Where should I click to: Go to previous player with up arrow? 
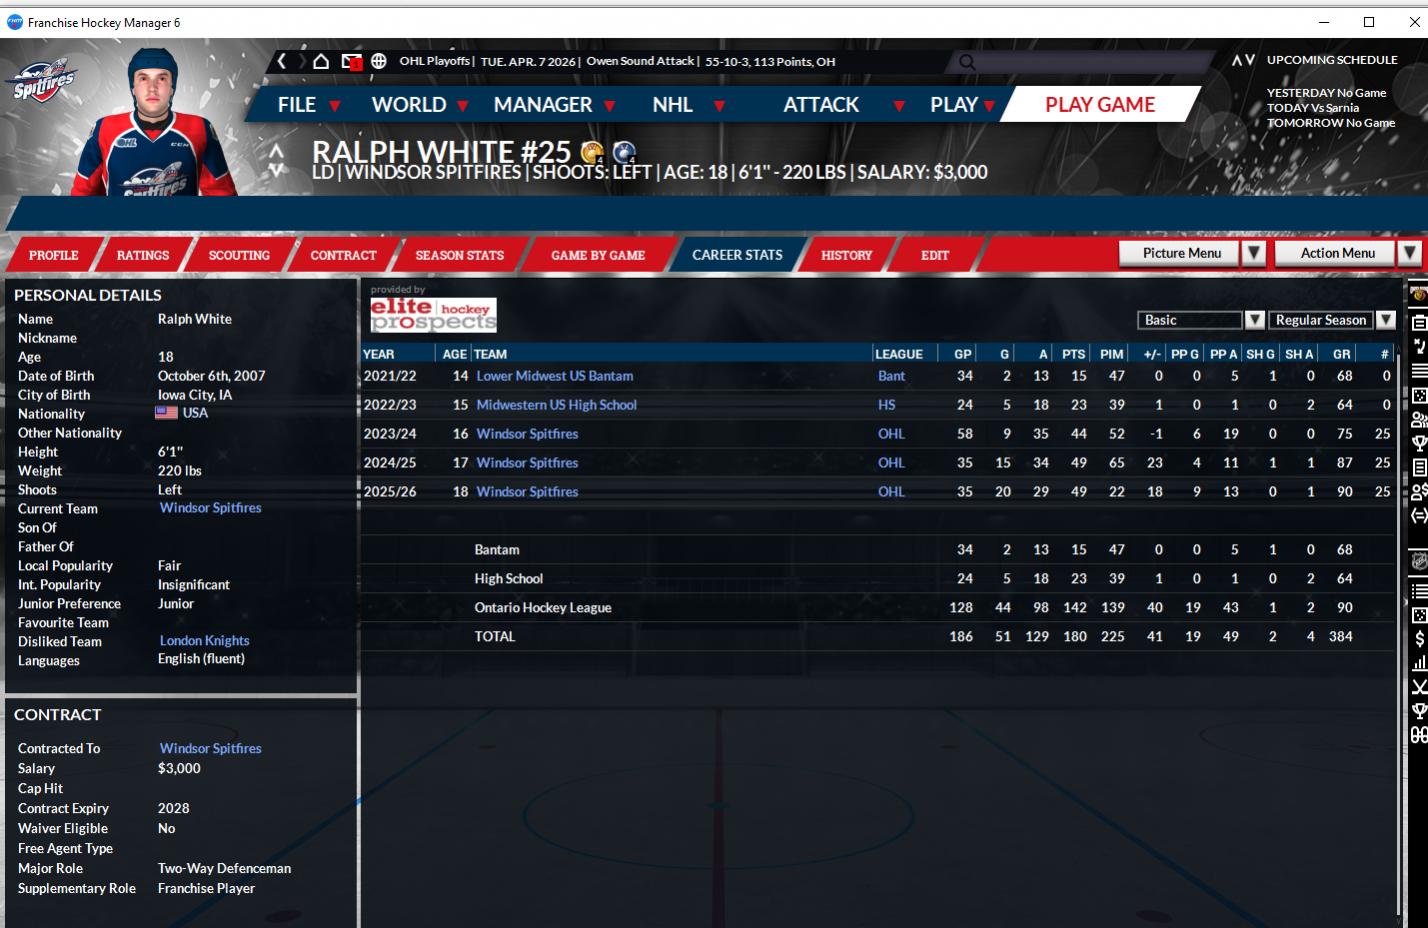click(x=277, y=149)
